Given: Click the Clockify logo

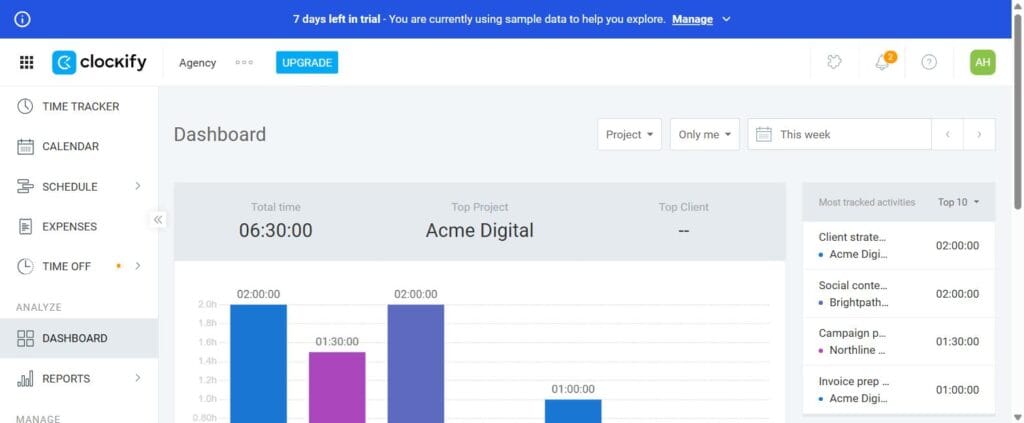Looking at the screenshot, I should tap(99, 63).
